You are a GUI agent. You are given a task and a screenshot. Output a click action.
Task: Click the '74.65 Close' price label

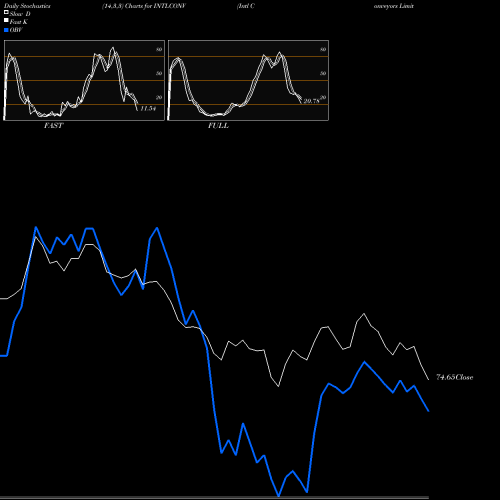tap(455, 377)
